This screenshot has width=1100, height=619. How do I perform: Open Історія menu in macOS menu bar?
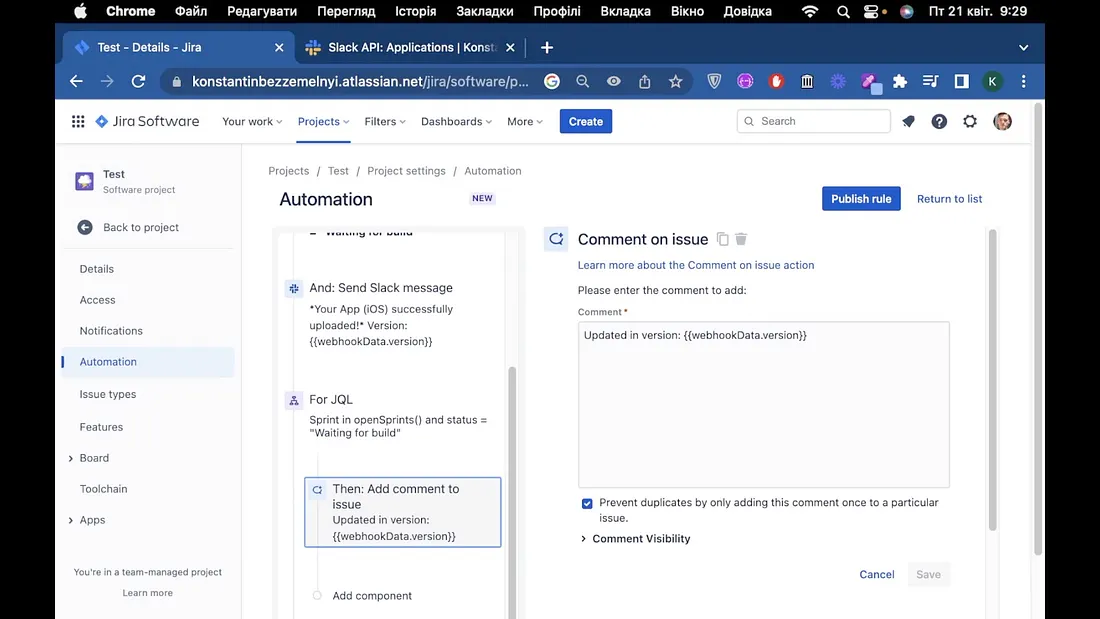pos(415,11)
